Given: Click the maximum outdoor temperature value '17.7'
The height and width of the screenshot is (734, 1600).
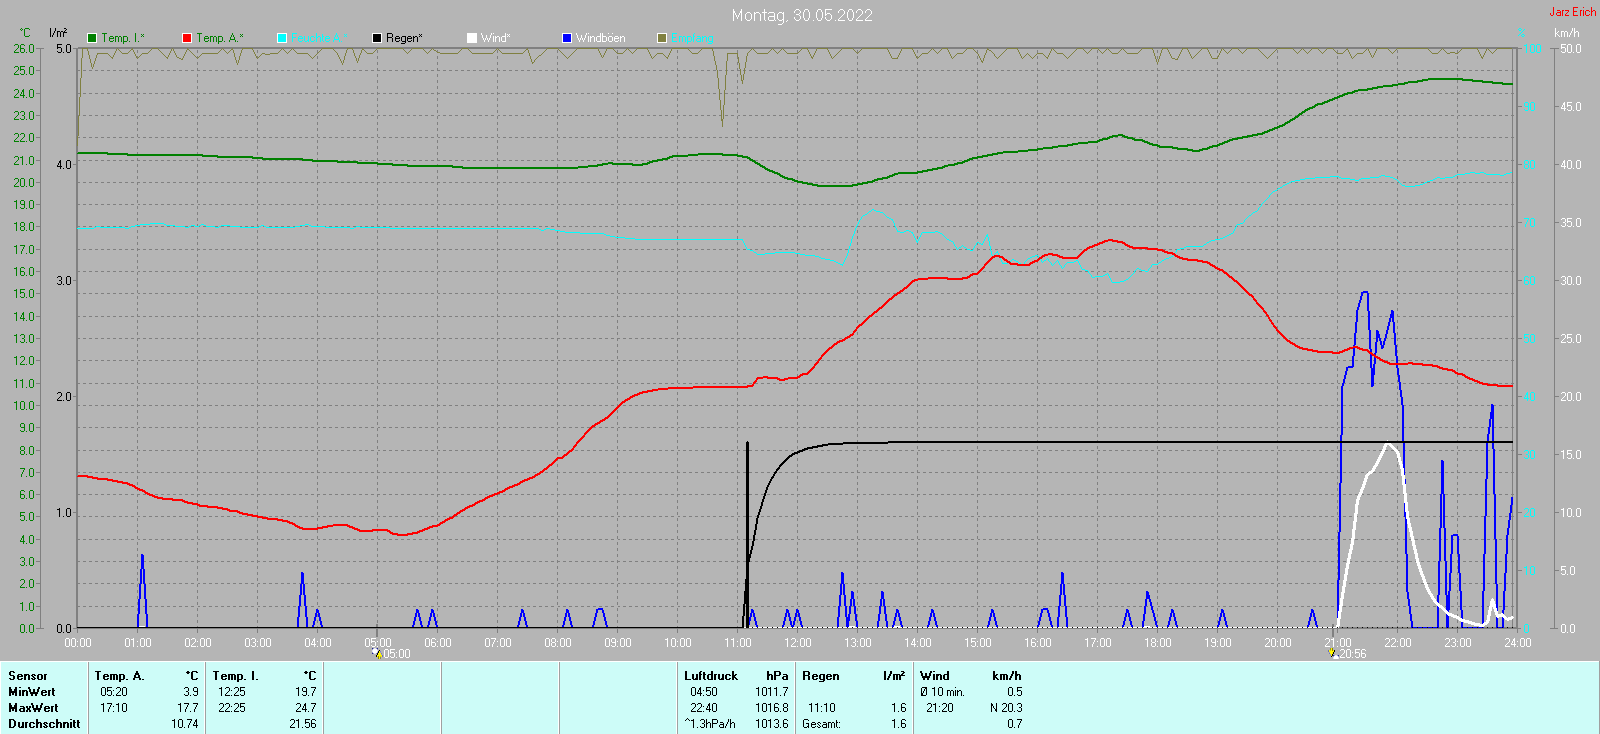Looking at the screenshot, I should click(188, 708).
